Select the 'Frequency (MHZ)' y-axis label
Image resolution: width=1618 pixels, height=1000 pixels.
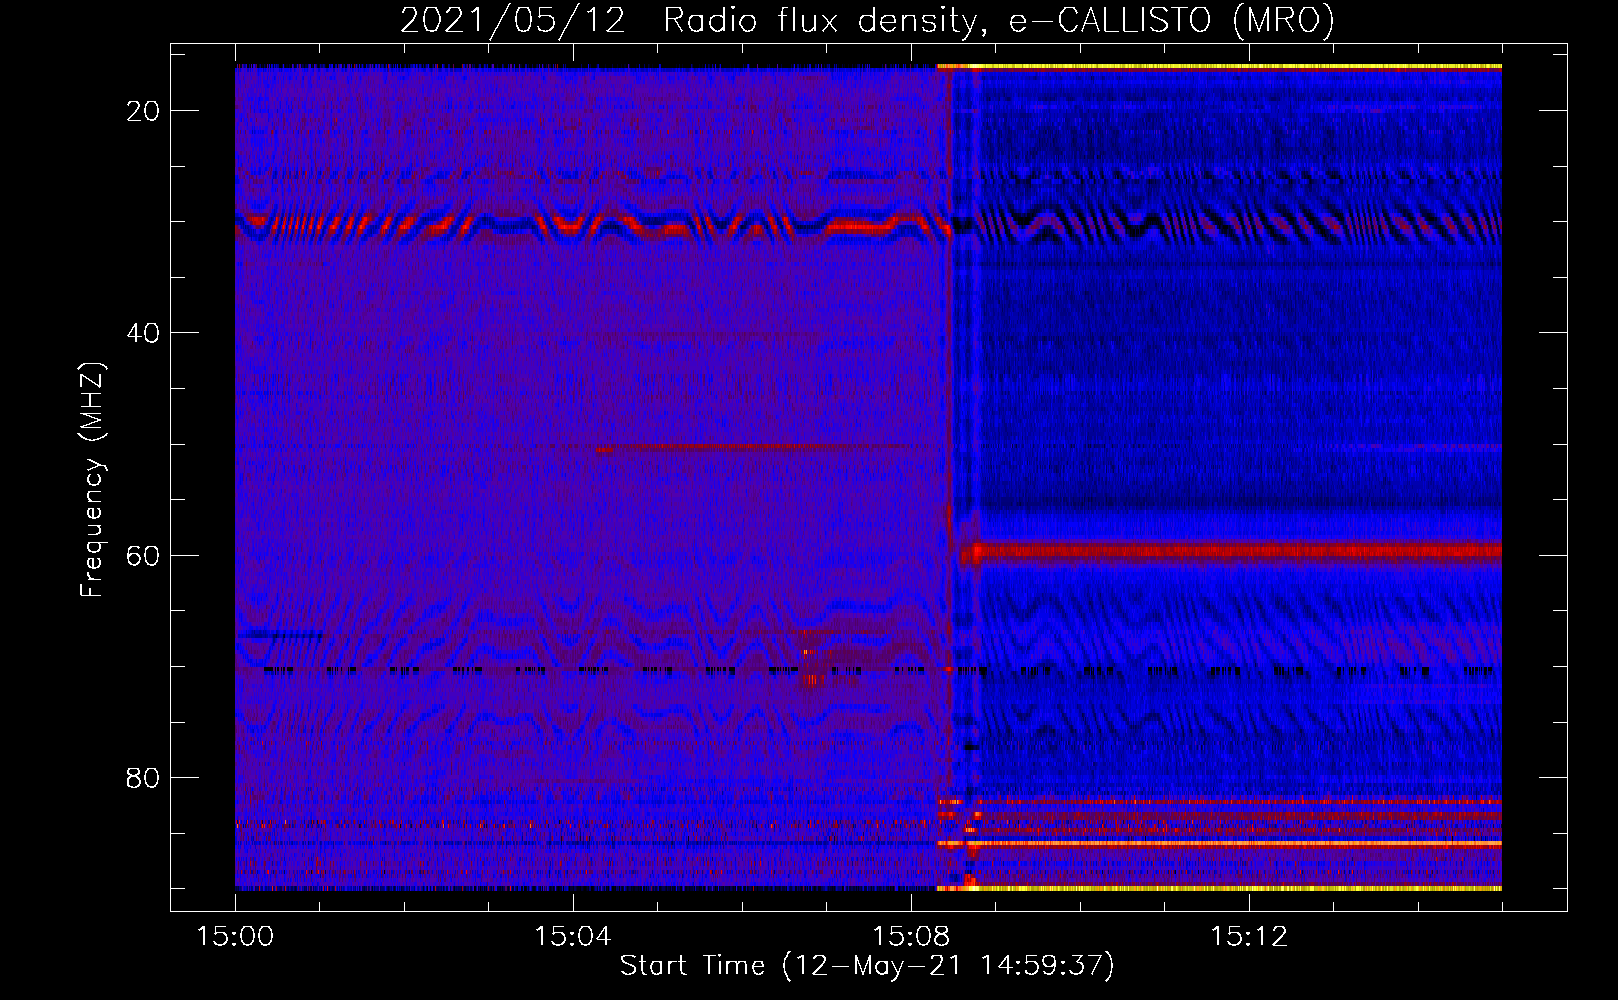[91, 480]
